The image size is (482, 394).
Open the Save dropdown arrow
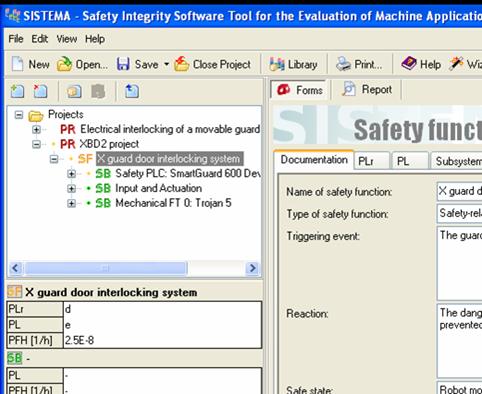(166, 64)
